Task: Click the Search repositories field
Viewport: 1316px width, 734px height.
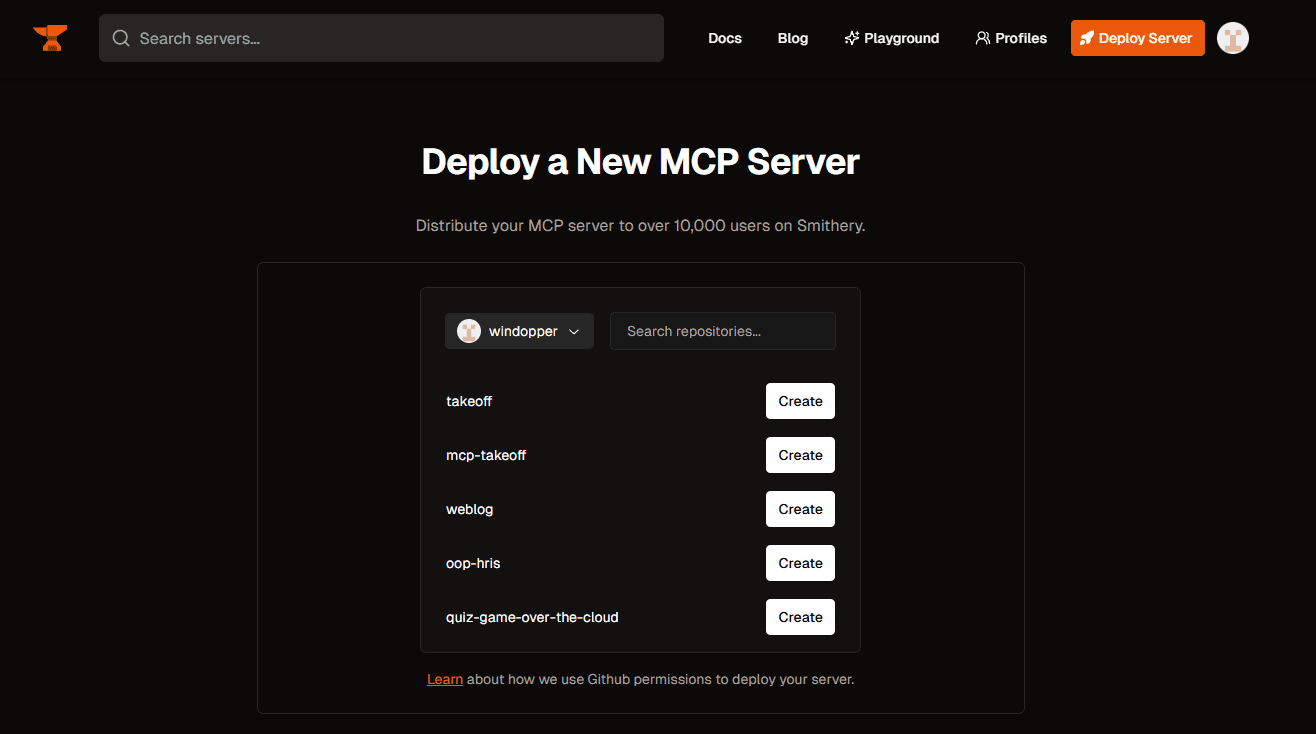Action: [x=723, y=331]
